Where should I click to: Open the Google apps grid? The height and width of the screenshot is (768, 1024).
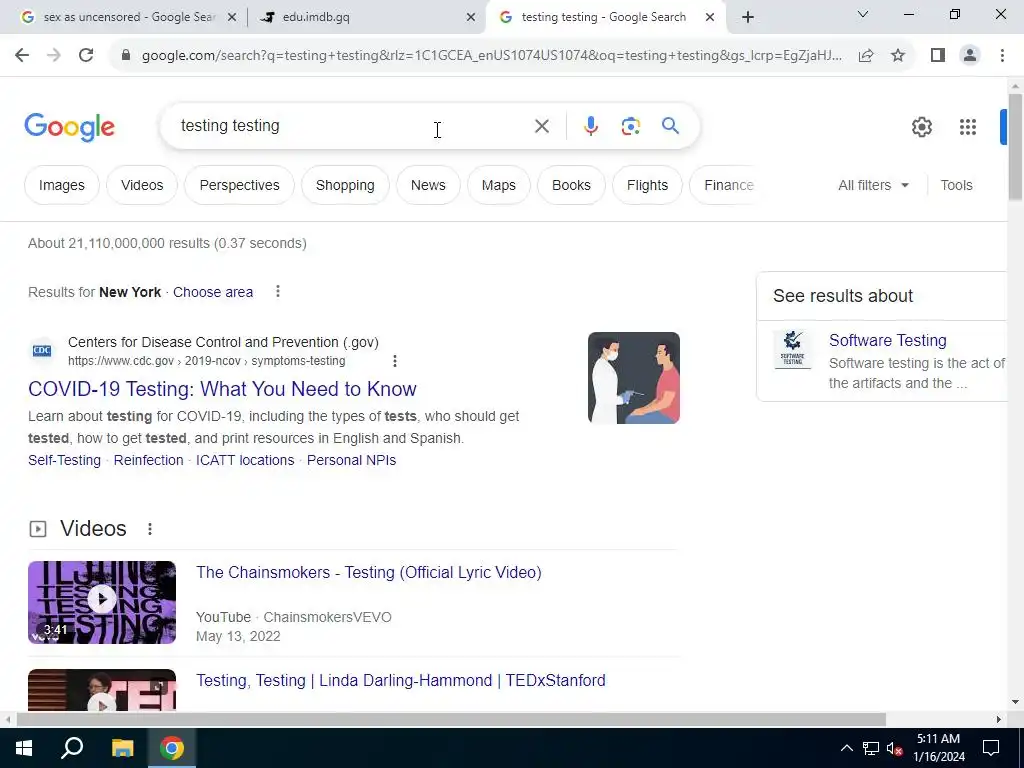point(968,127)
